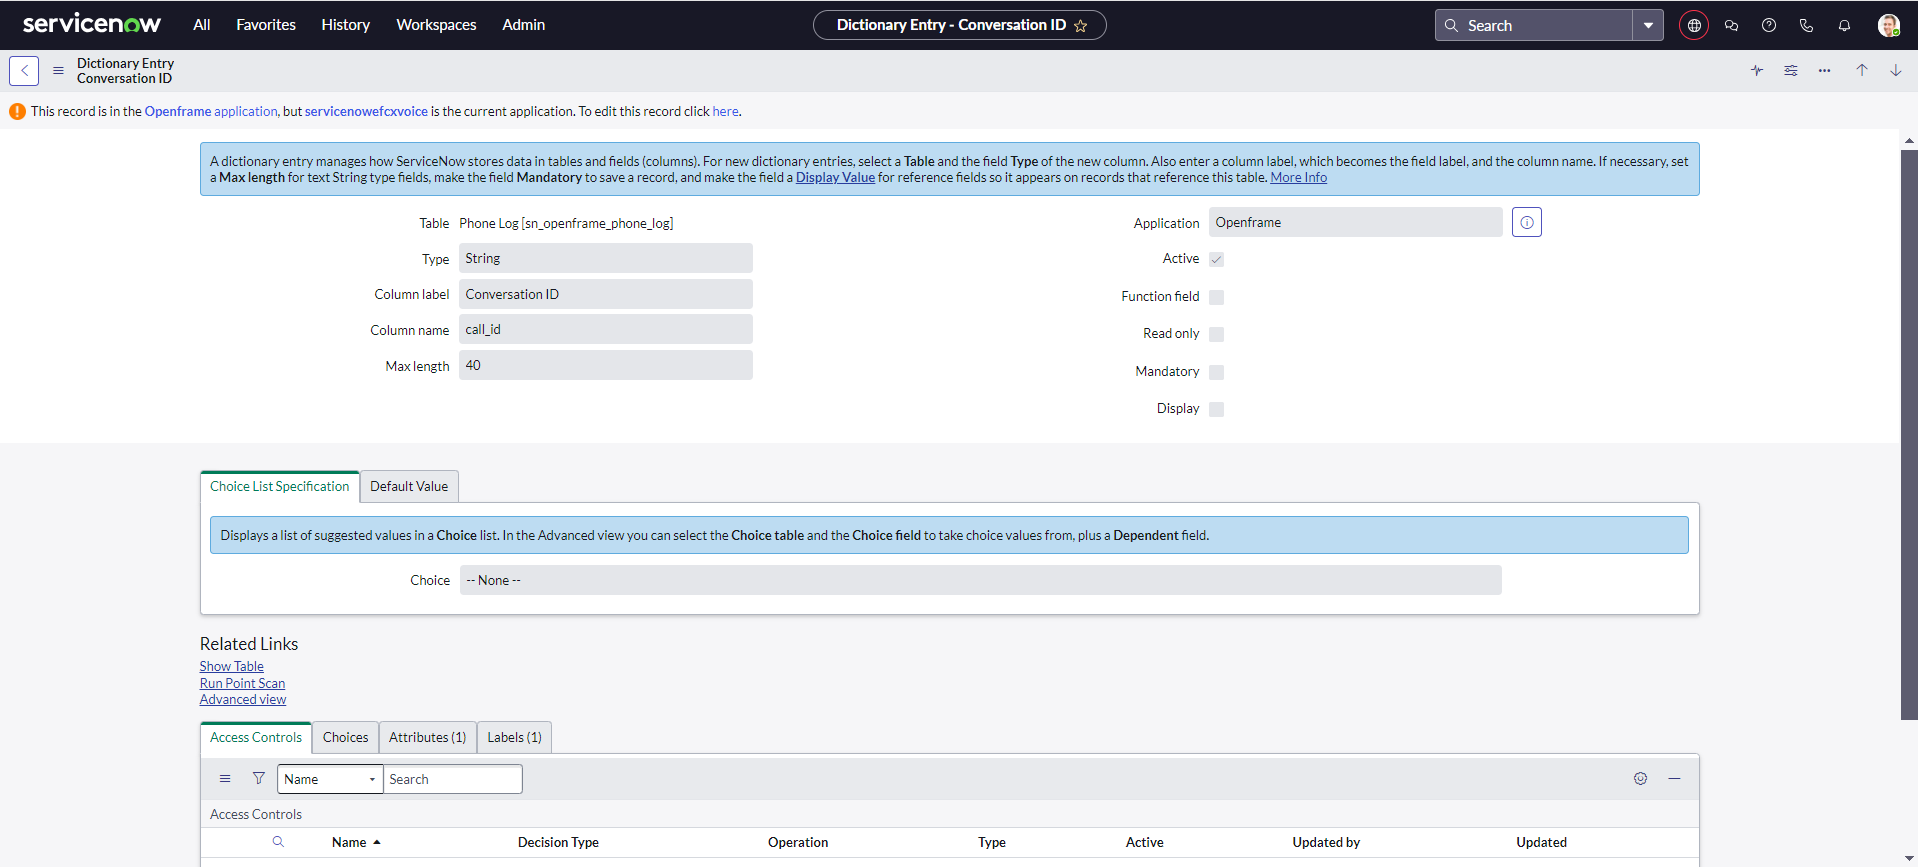Screen dimensions: 1918x867
Task: Open the Choice dropdown set to None
Action: [x=980, y=580]
